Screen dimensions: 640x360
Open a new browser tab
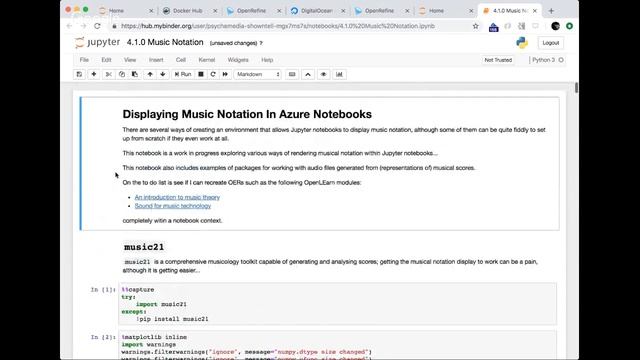pos(551,11)
